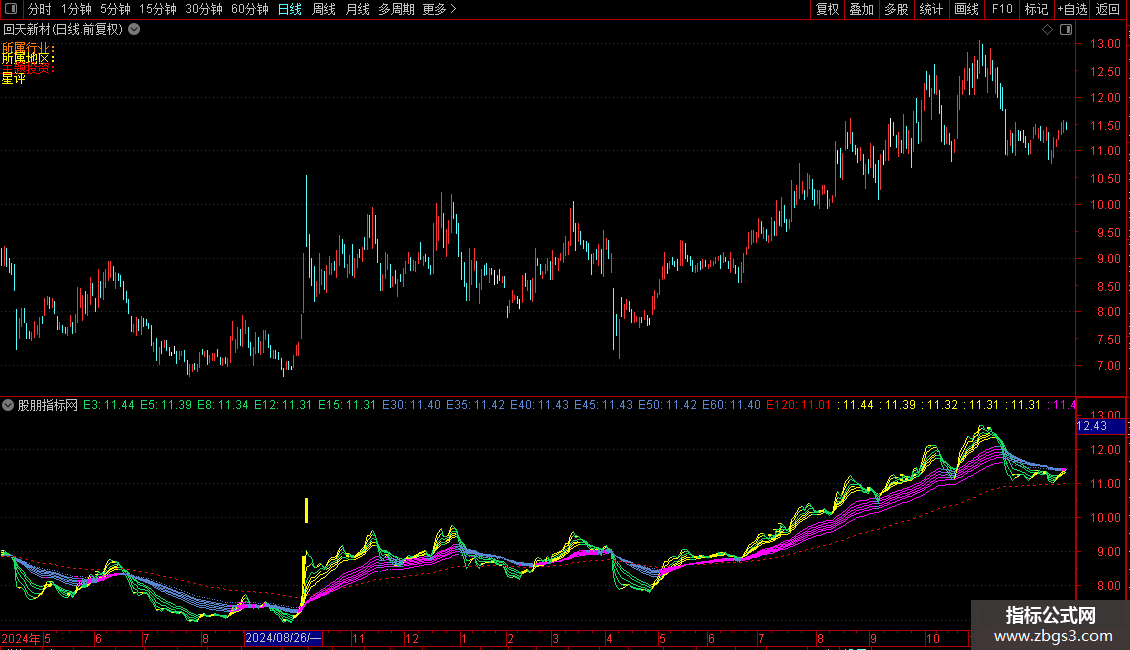Image resolution: width=1130 pixels, height=650 pixels.
Task: Expand the 更多 periods chevron
Action: 440,9
